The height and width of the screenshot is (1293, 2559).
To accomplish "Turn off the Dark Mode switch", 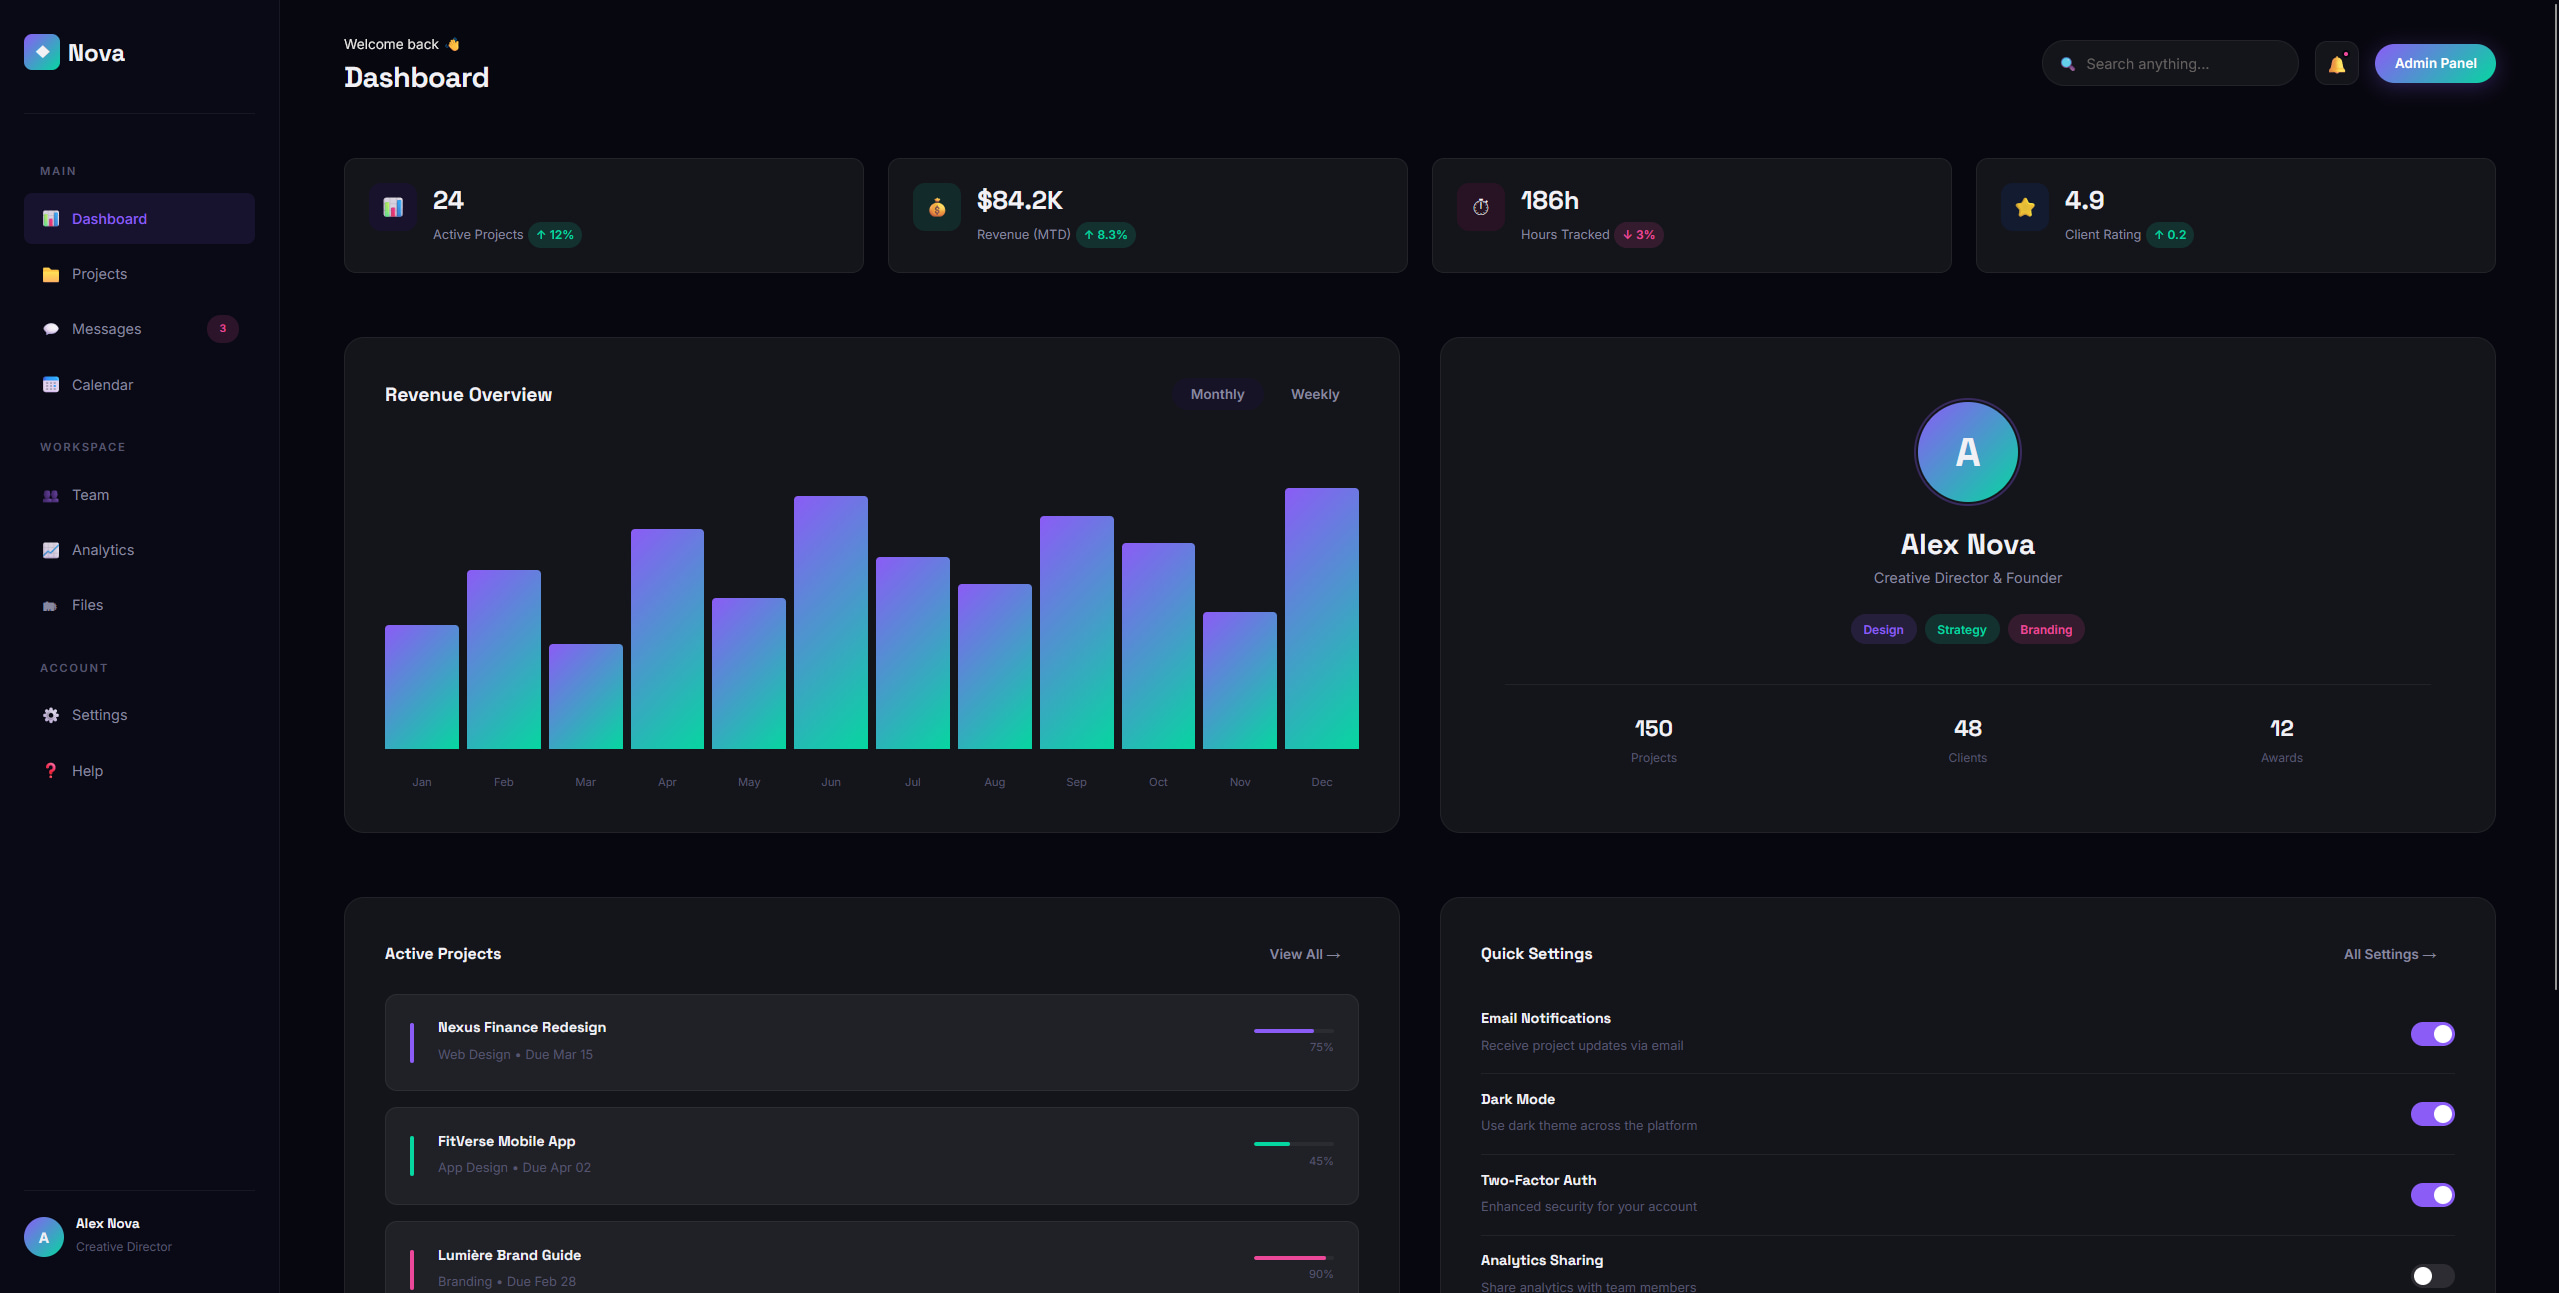I will click(2431, 1114).
